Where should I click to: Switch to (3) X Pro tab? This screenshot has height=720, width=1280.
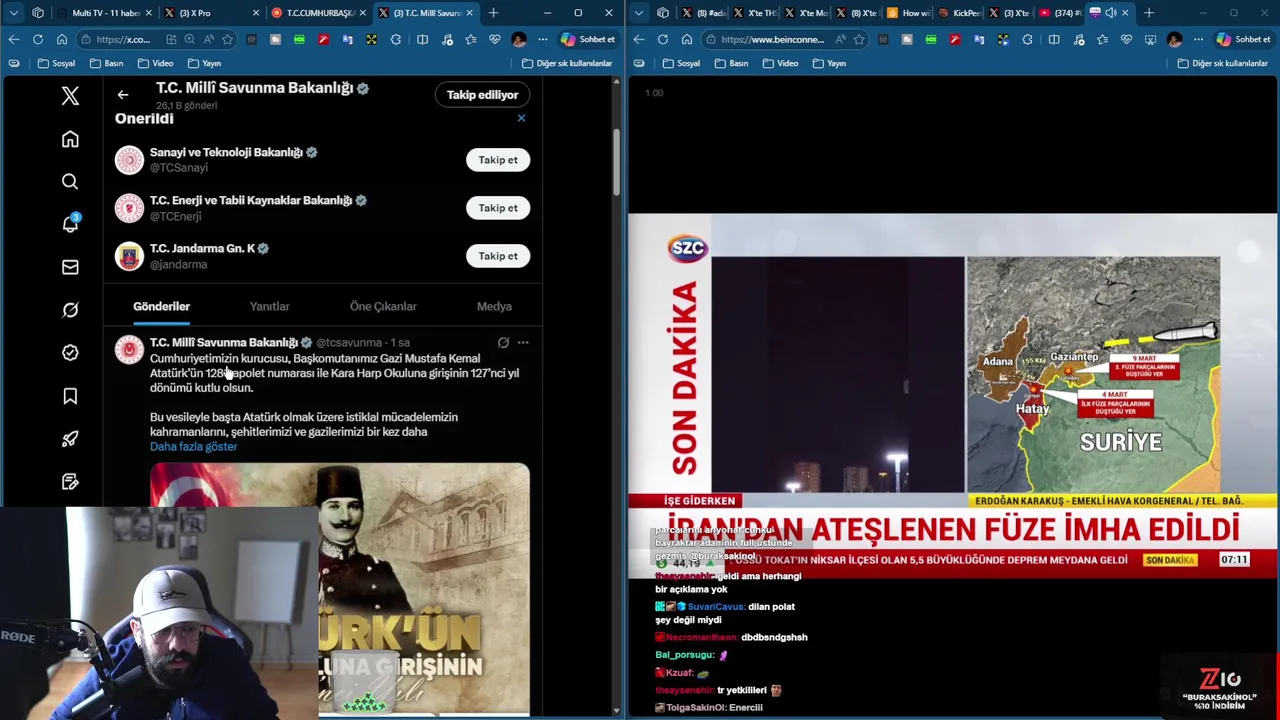click(211, 13)
